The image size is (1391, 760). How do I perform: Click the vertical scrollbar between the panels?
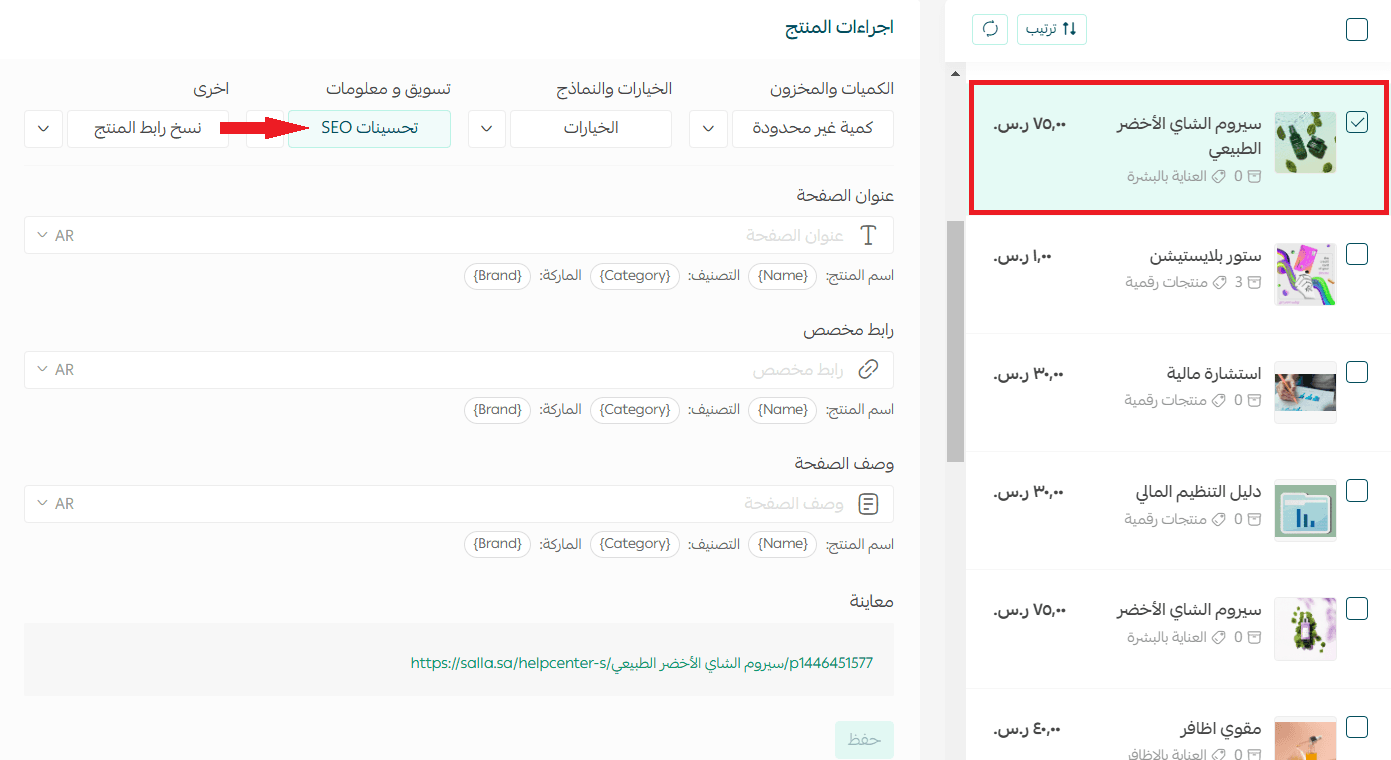coord(955,340)
